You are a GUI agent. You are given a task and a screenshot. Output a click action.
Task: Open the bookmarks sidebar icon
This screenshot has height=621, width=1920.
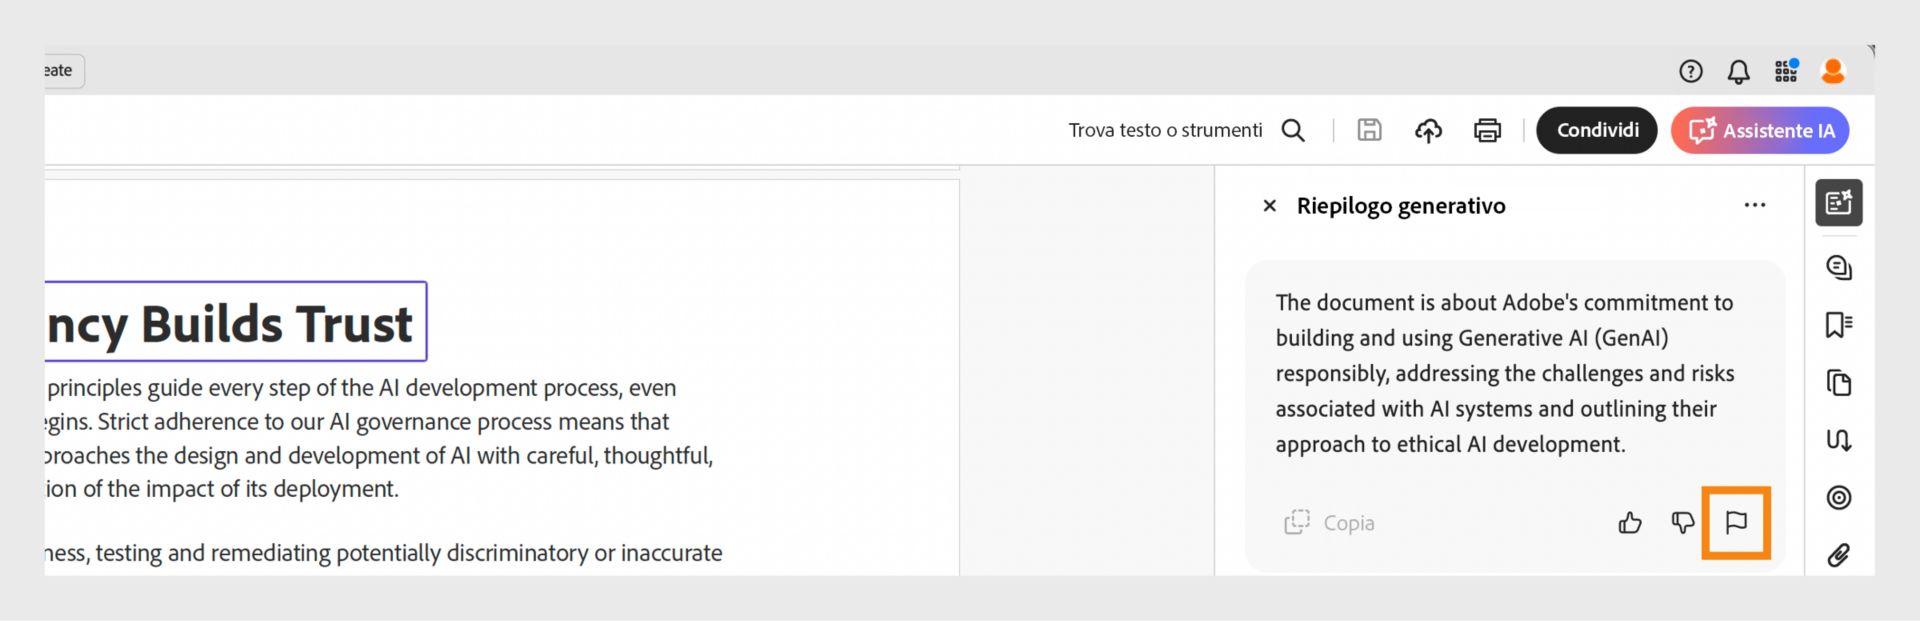[x=1839, y=325]
